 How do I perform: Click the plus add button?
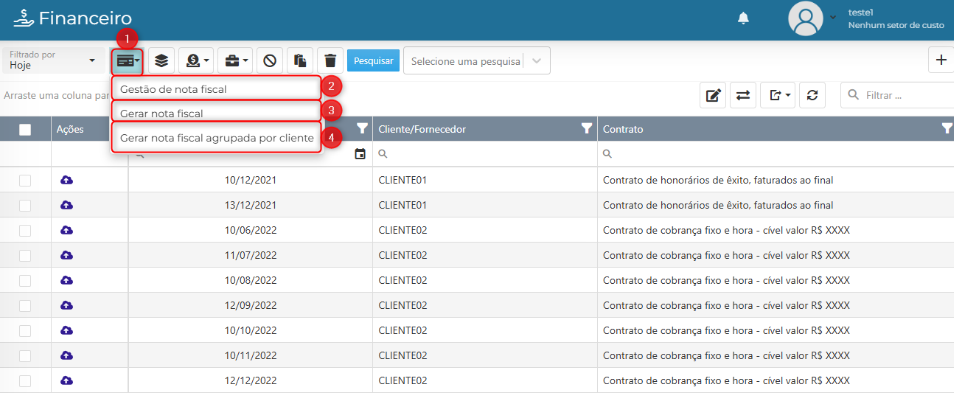click(941, 60)
